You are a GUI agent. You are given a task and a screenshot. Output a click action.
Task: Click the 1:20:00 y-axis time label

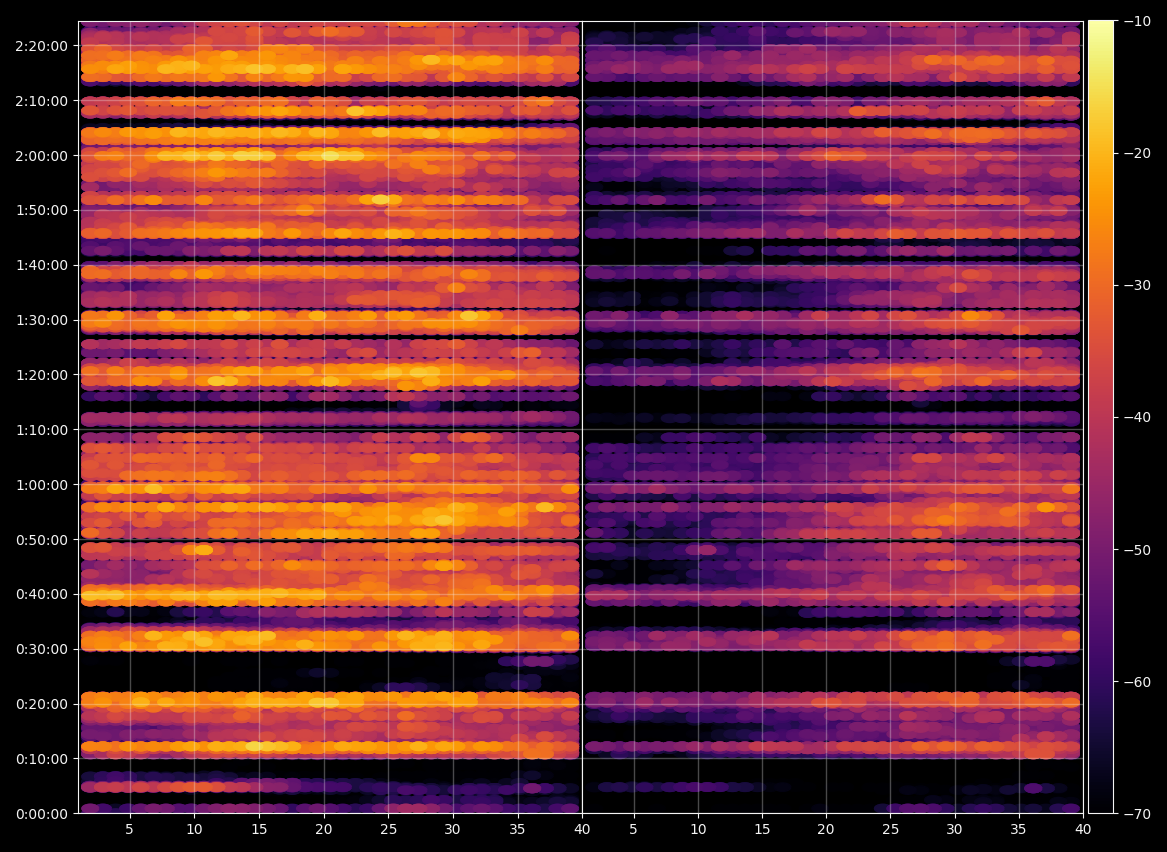click(41, 375)
